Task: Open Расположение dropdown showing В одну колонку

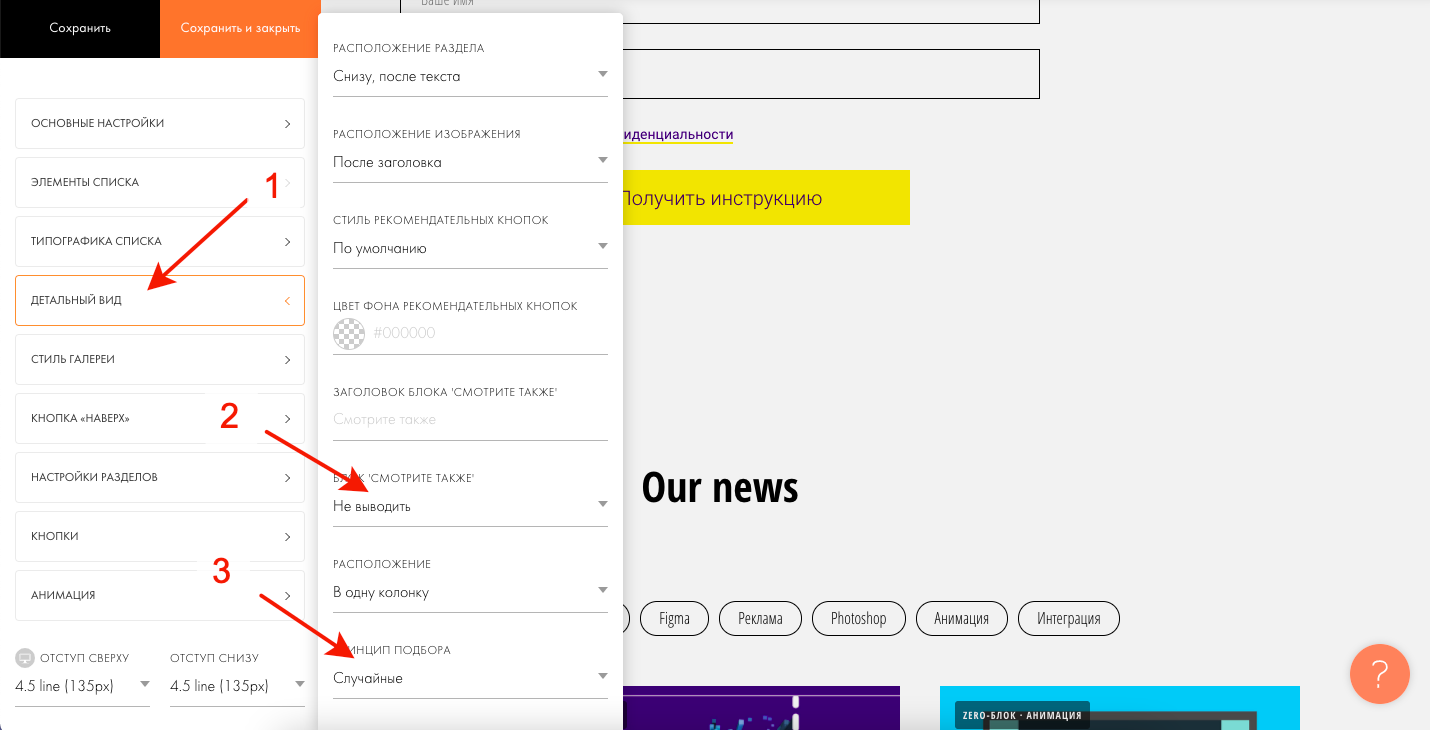Action: [470, 592]
